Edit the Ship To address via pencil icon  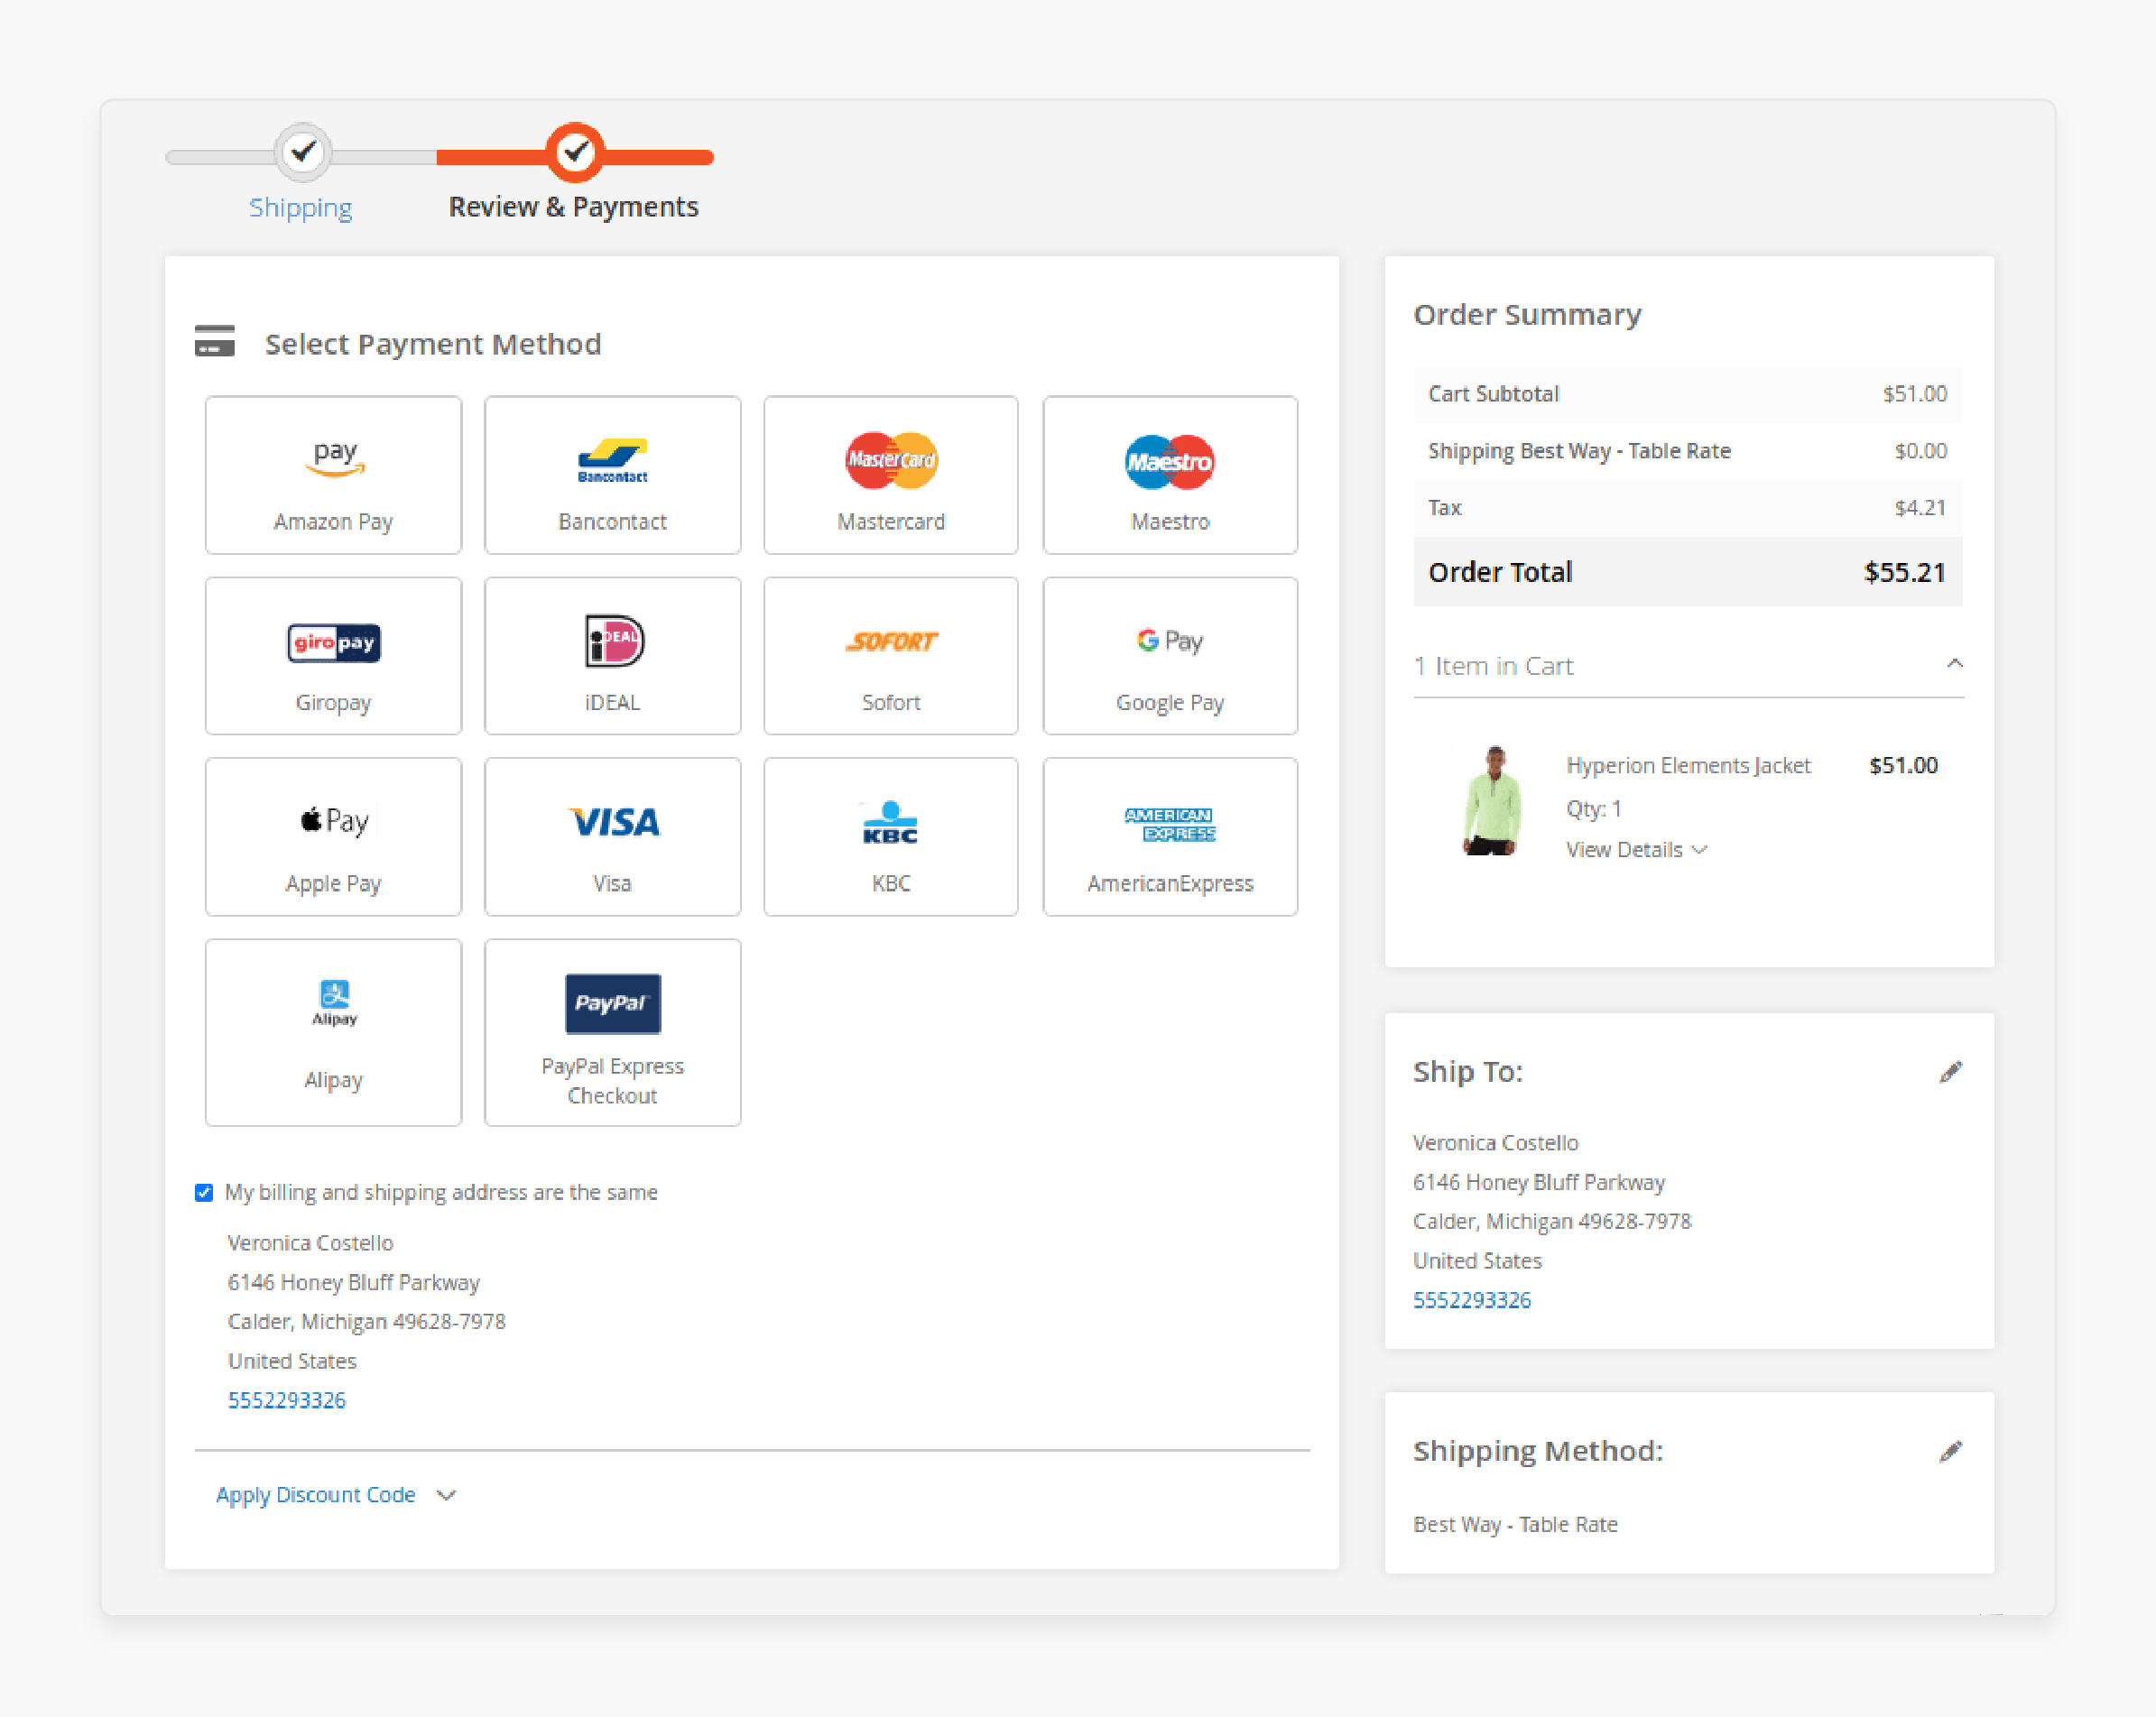pos(1951,1071)
